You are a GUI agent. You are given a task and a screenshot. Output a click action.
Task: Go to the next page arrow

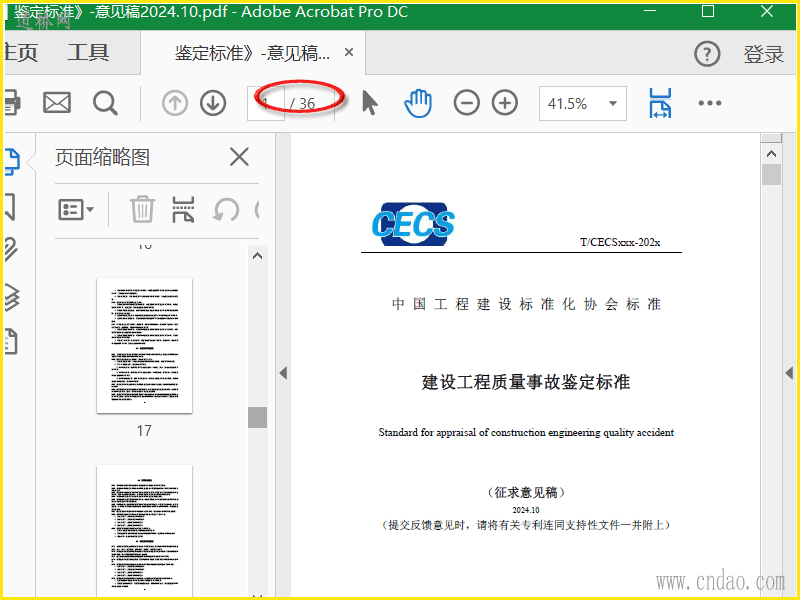point(213,103)
